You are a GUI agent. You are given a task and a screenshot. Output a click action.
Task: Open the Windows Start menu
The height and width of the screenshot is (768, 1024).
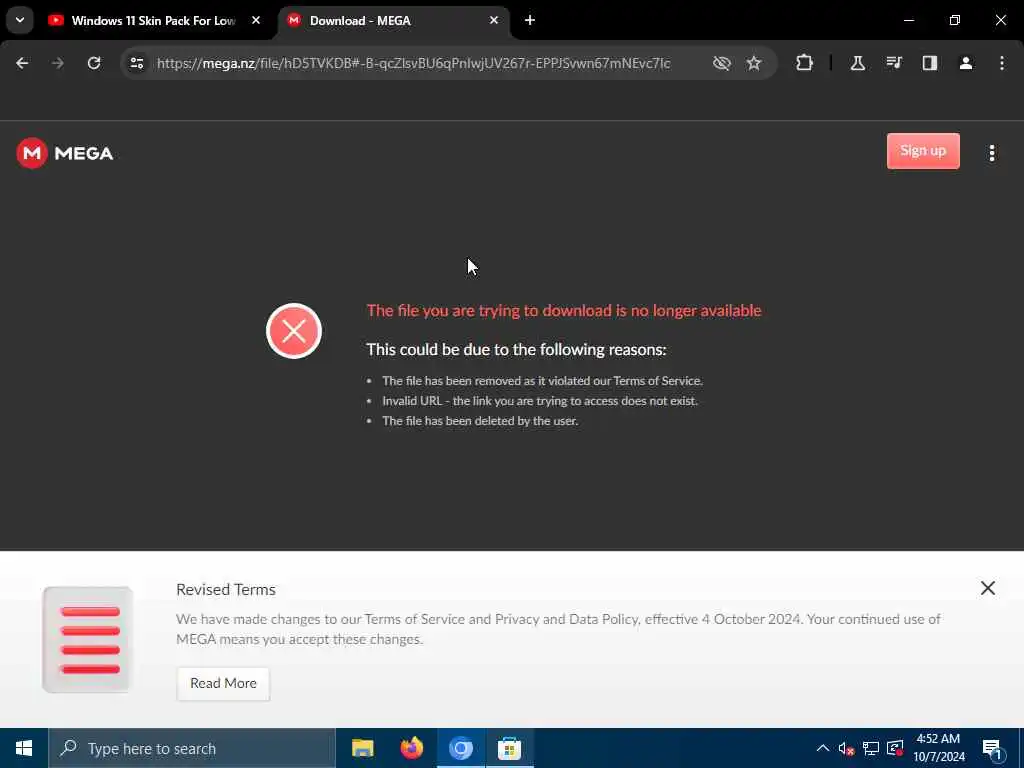(x=24, y=748)
